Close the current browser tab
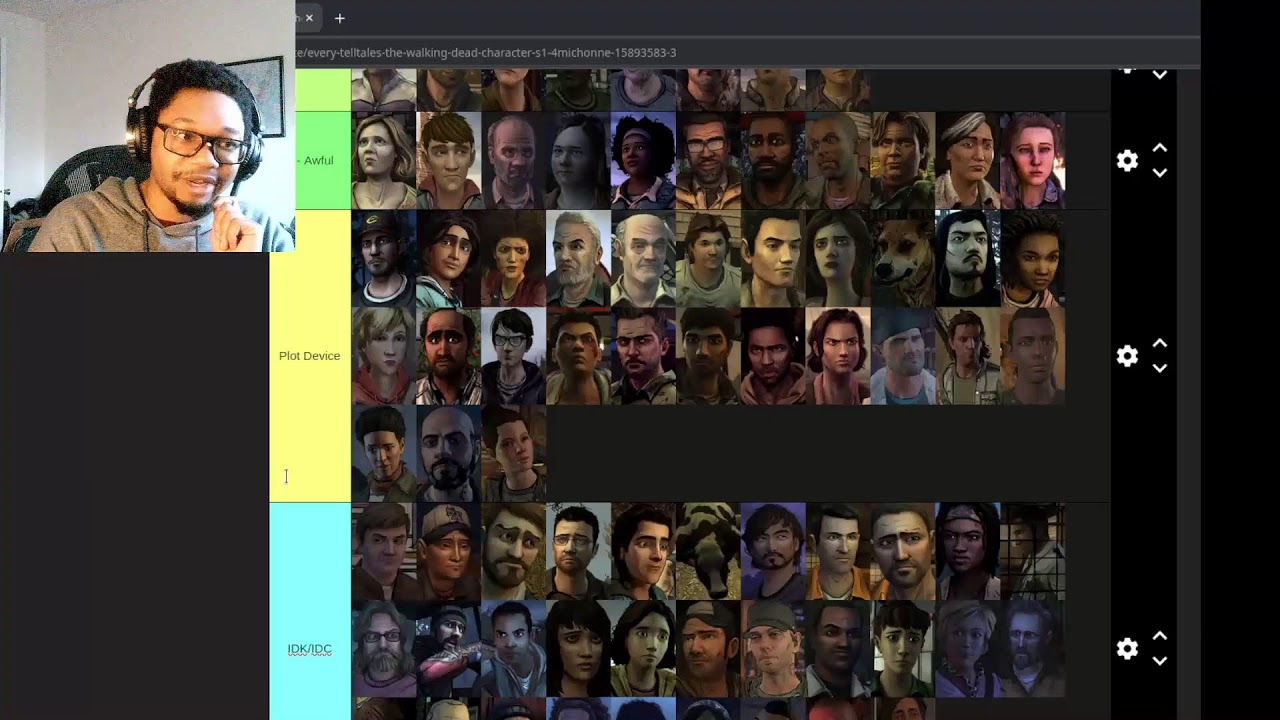 pos(309,18)
